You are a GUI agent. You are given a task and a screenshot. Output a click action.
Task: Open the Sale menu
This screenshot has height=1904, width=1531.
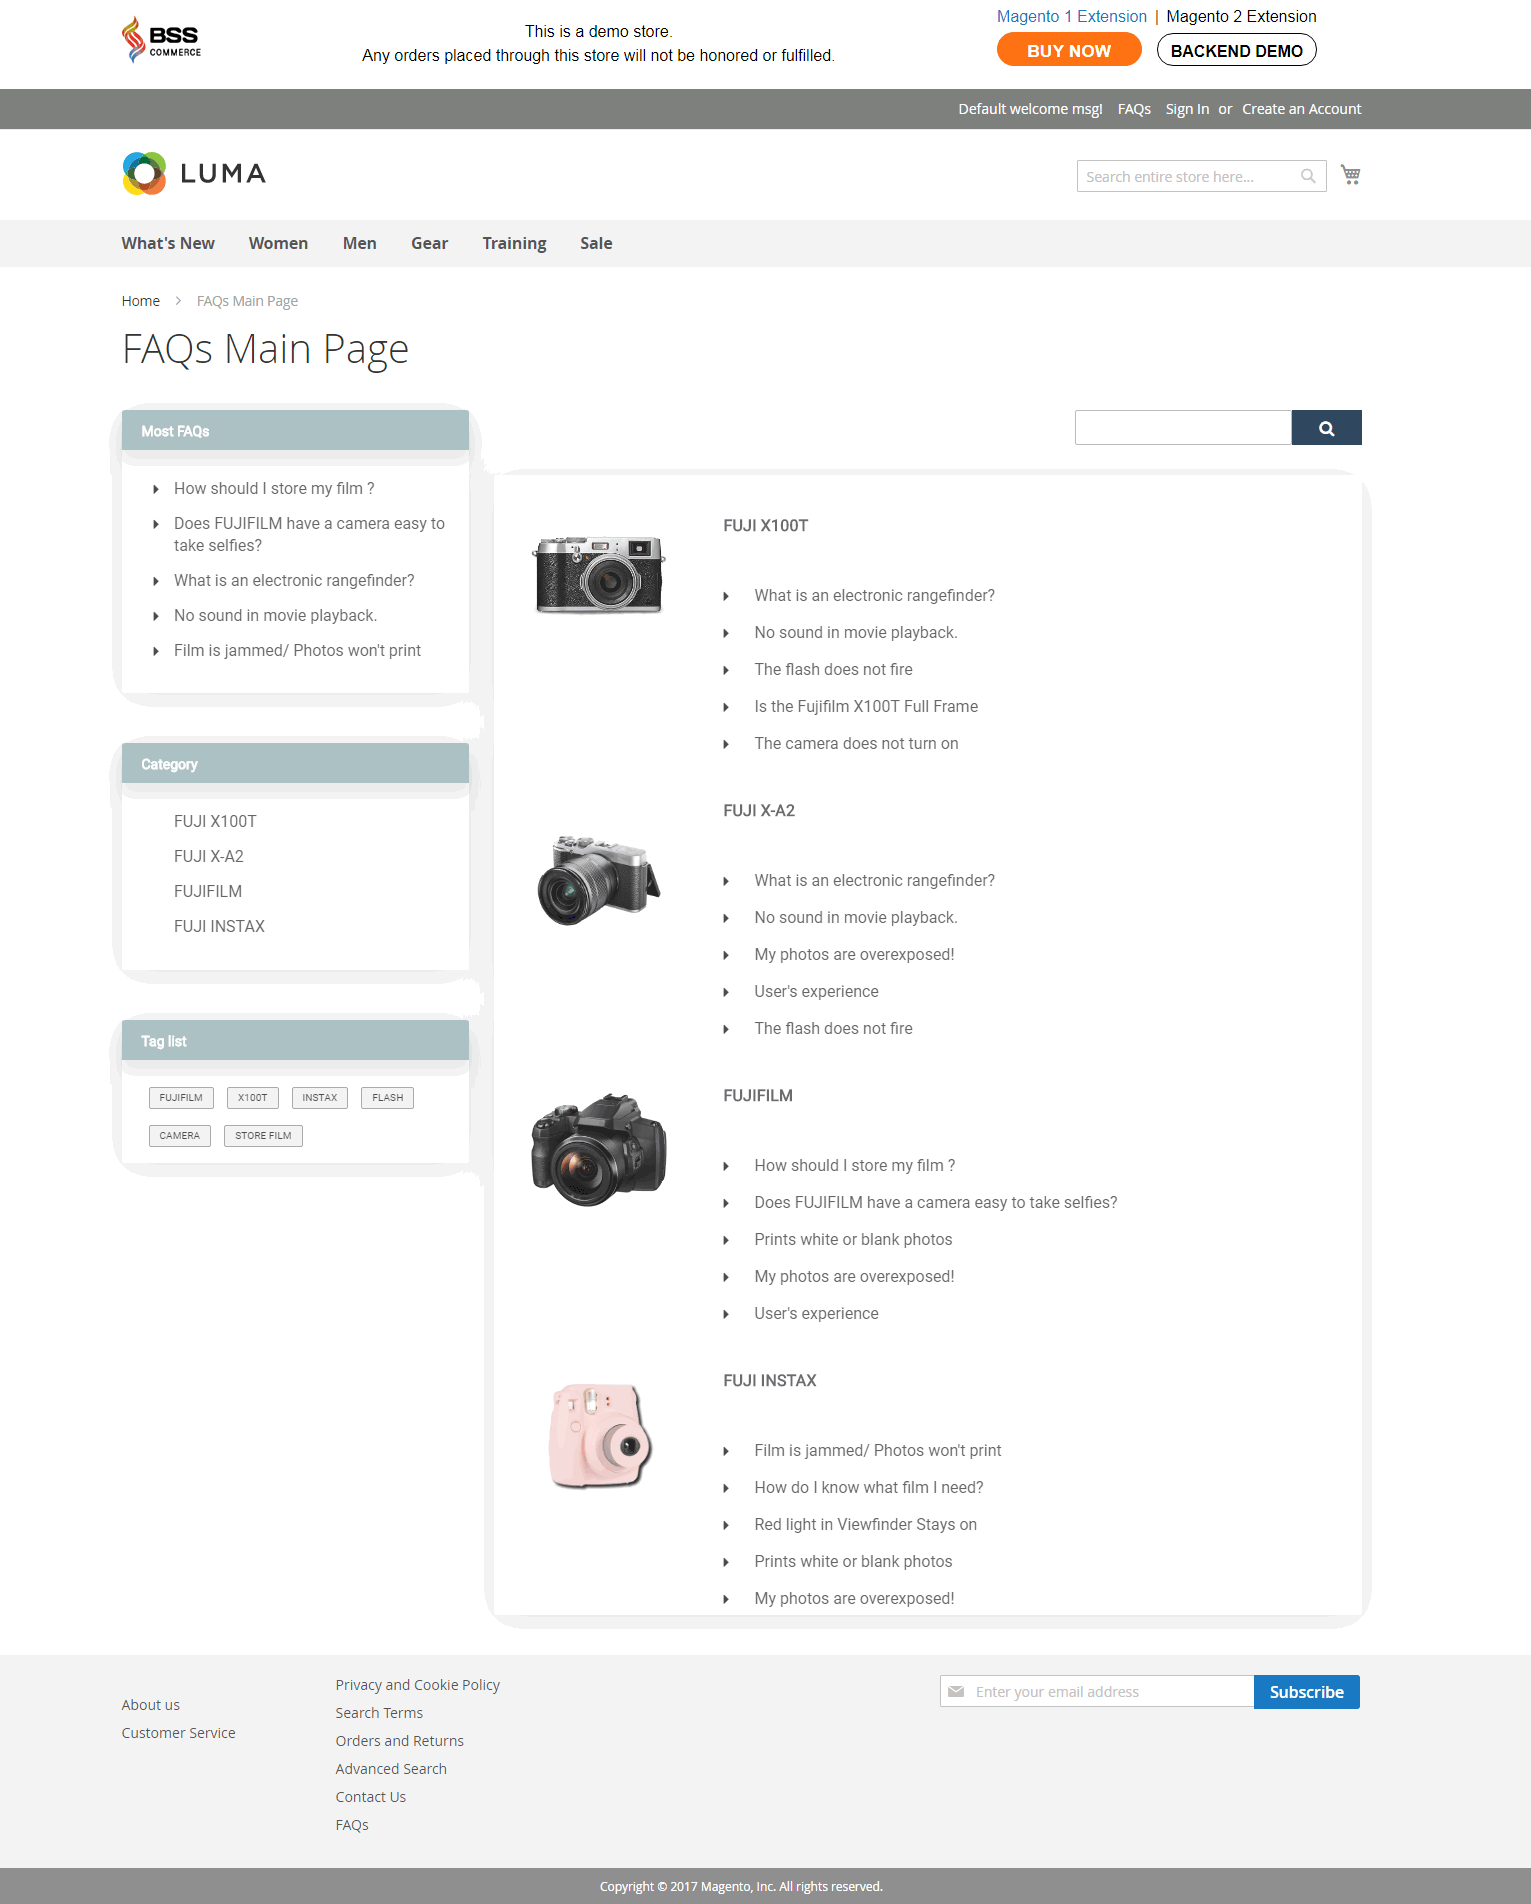[596, 243]
